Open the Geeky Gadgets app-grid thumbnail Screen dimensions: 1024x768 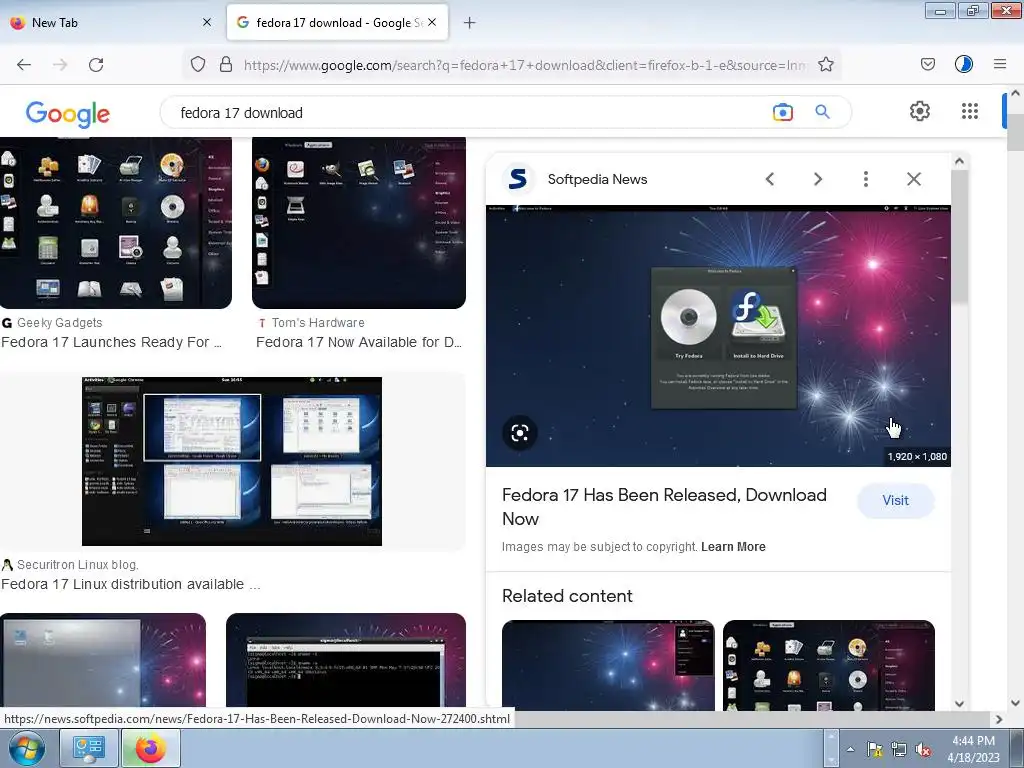point(116,222)
